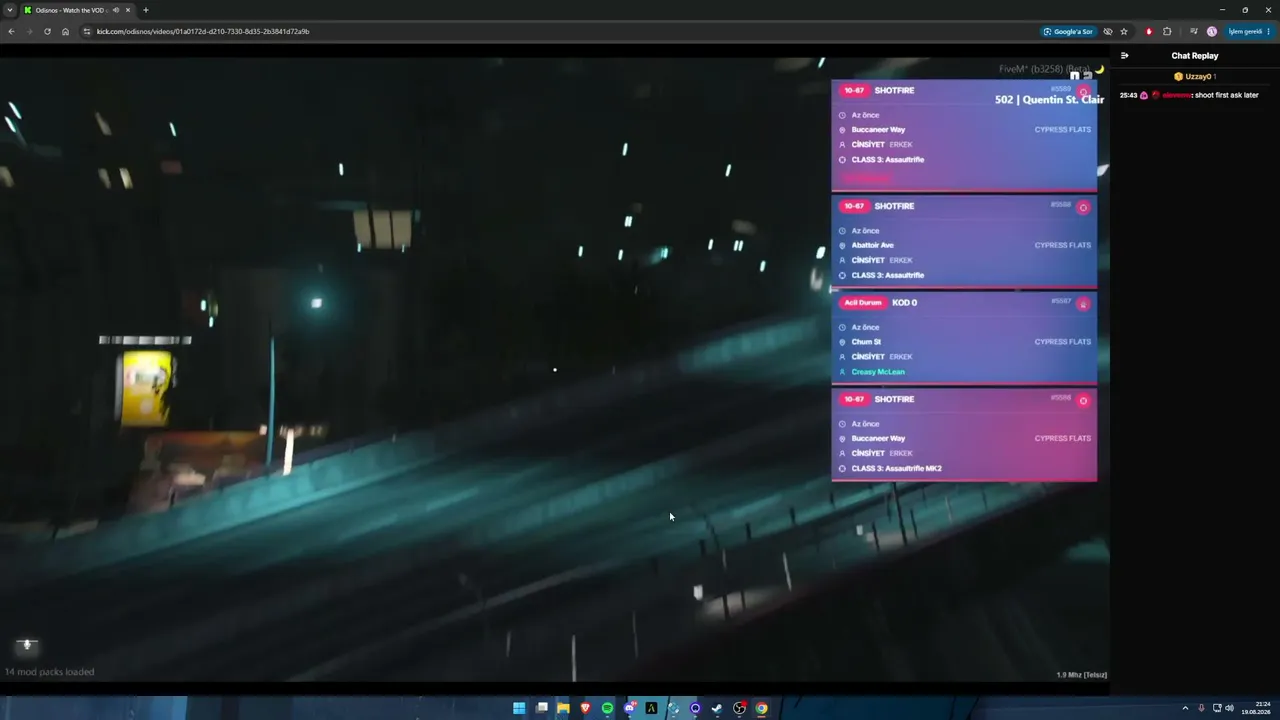Open Uzzay0 gifter badge in chat
This screenshot has width=1280, height=720.
(1178, 76)
